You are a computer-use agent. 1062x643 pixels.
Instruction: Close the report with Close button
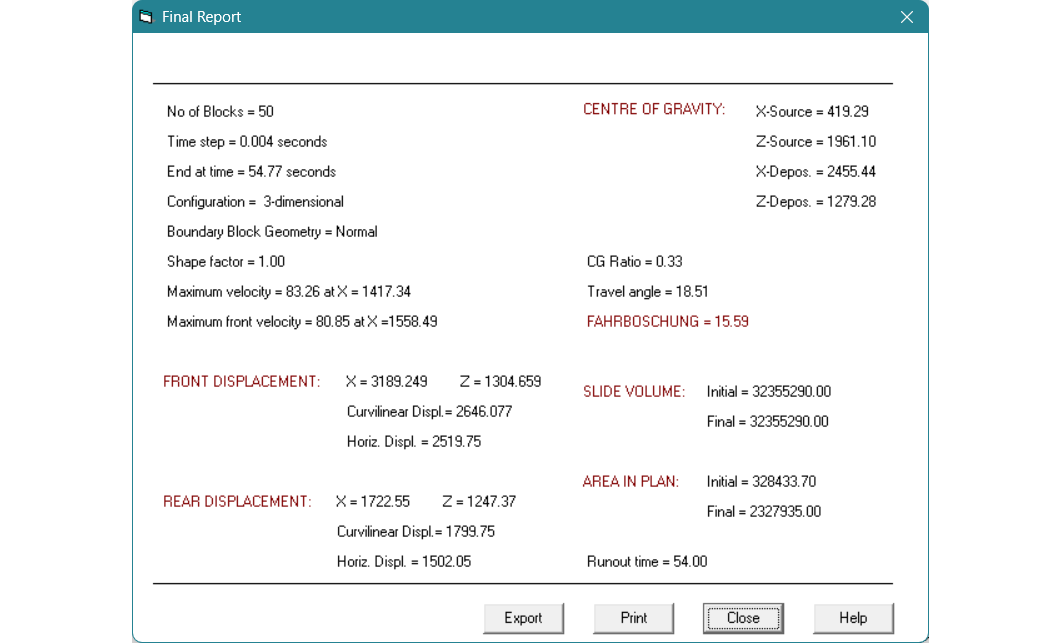pyautogui.click(x=743, y=618)
